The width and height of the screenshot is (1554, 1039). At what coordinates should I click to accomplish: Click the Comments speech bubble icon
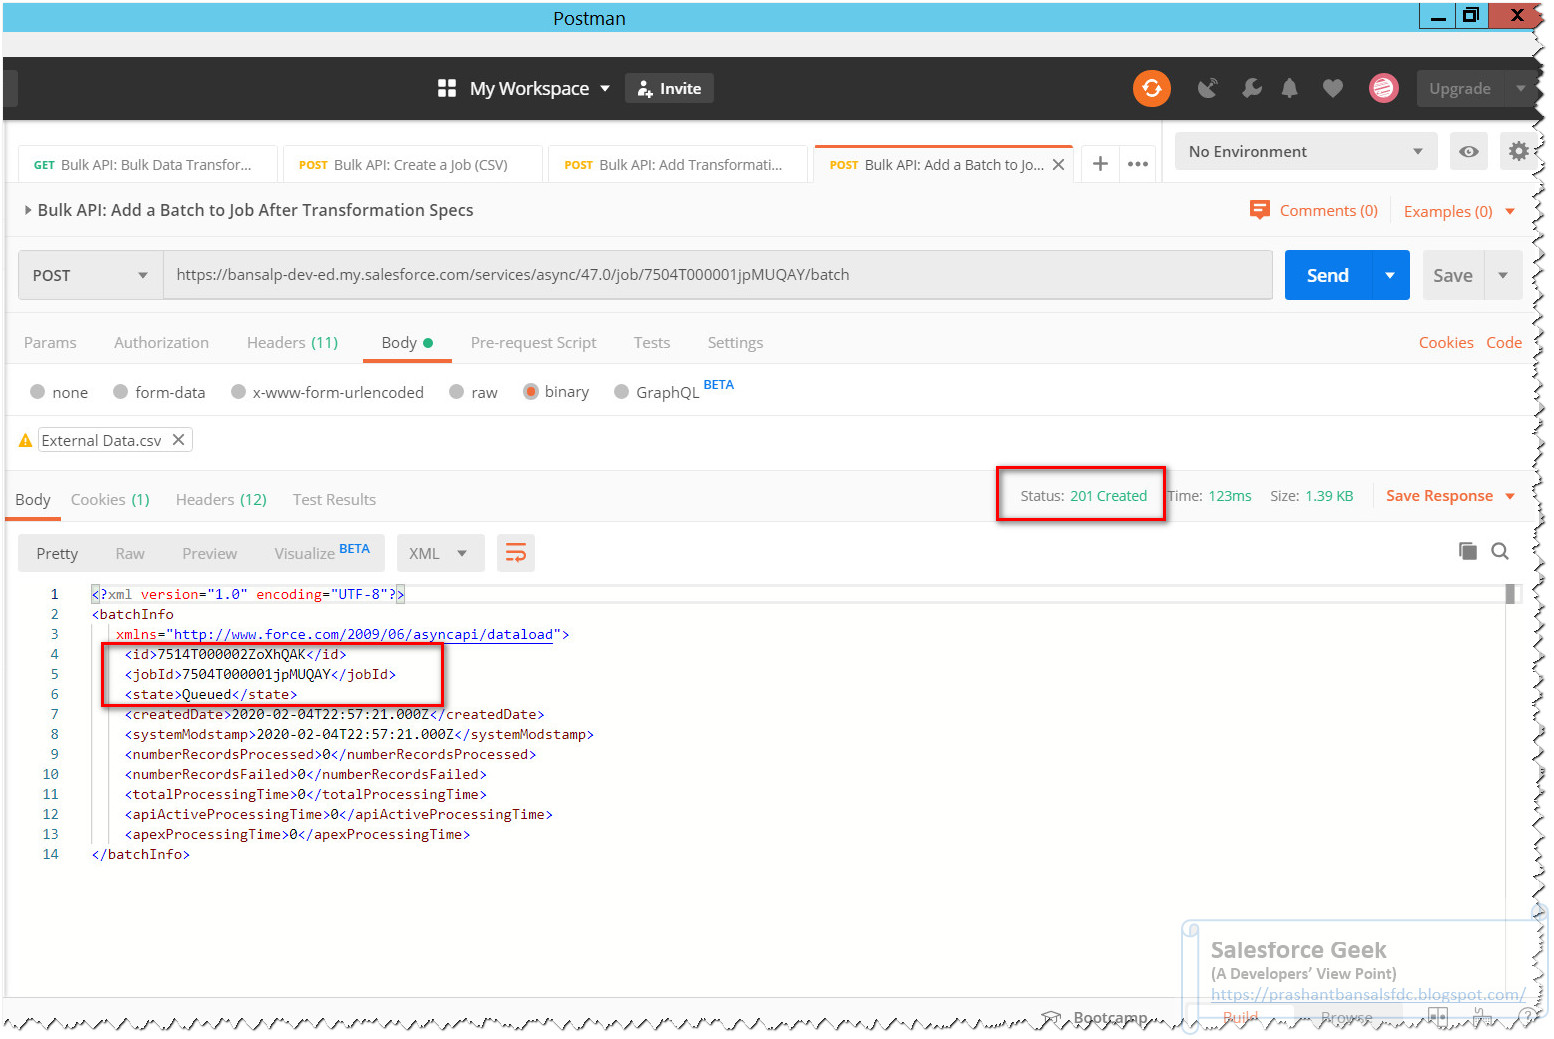(1259, 210)
